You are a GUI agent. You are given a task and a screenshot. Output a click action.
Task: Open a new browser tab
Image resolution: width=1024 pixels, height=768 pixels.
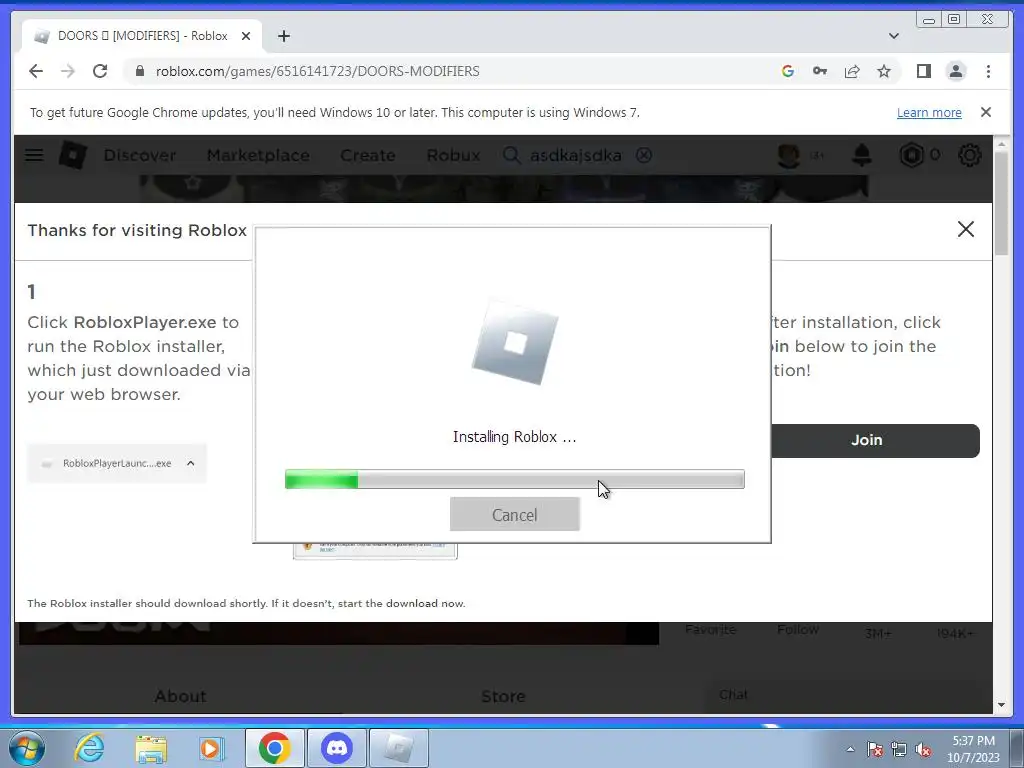click(283, 36)
